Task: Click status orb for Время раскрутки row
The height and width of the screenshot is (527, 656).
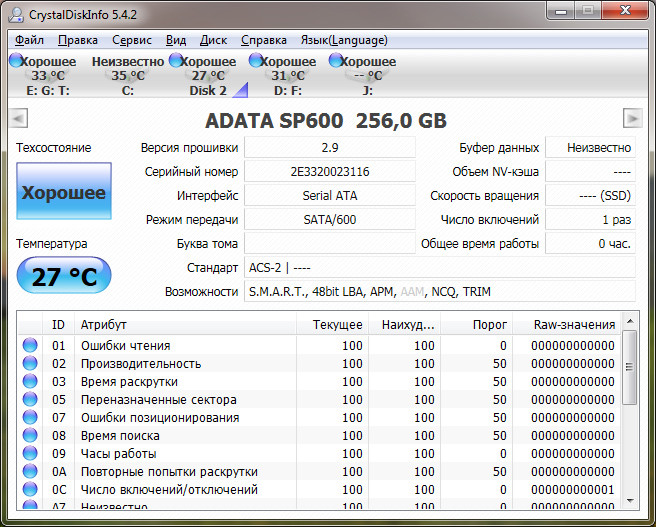Action: (x=30, y=381)
